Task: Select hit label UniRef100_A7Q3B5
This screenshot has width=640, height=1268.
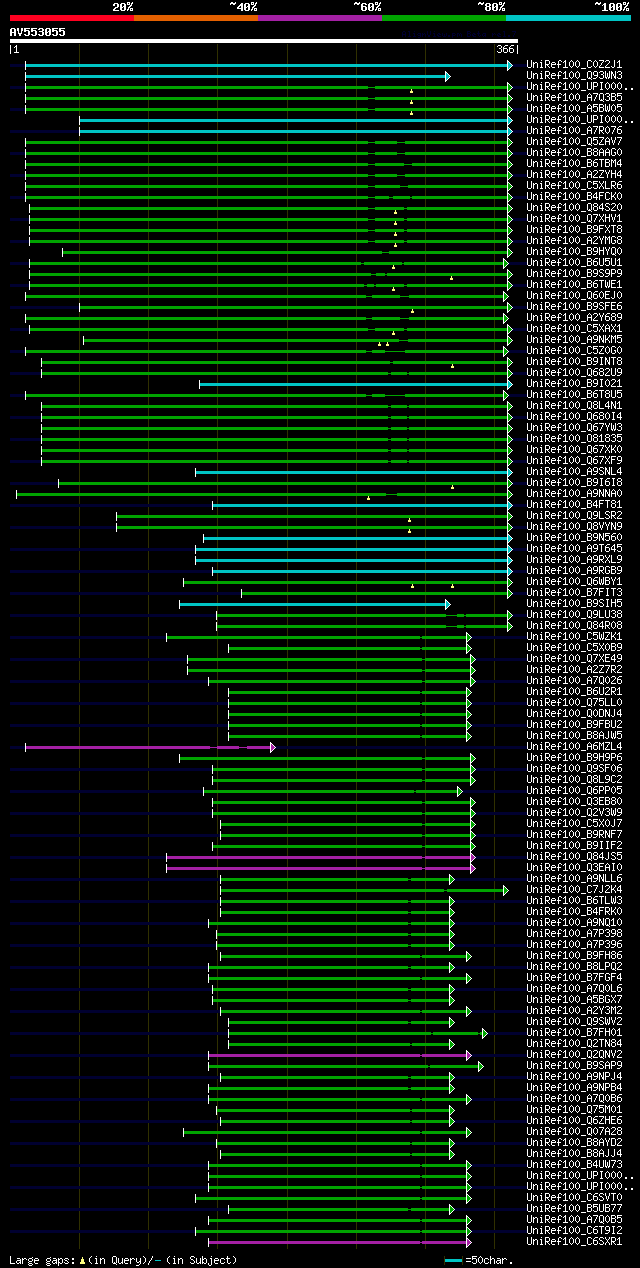Action: 574,98
